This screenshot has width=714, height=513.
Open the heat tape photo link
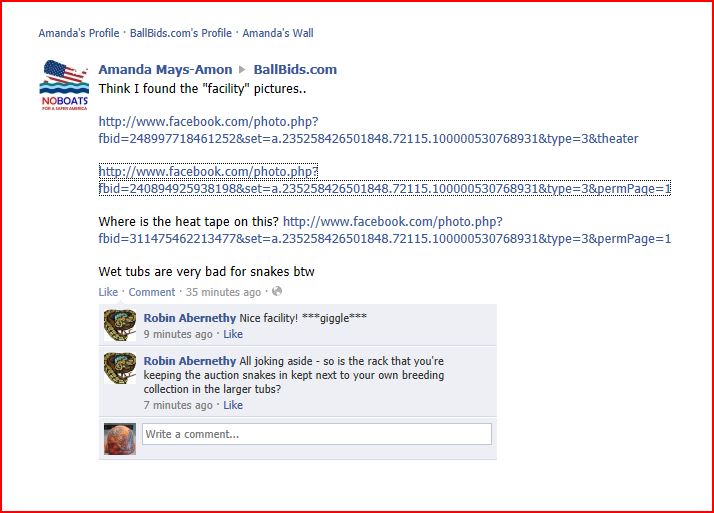pos(385,230)
